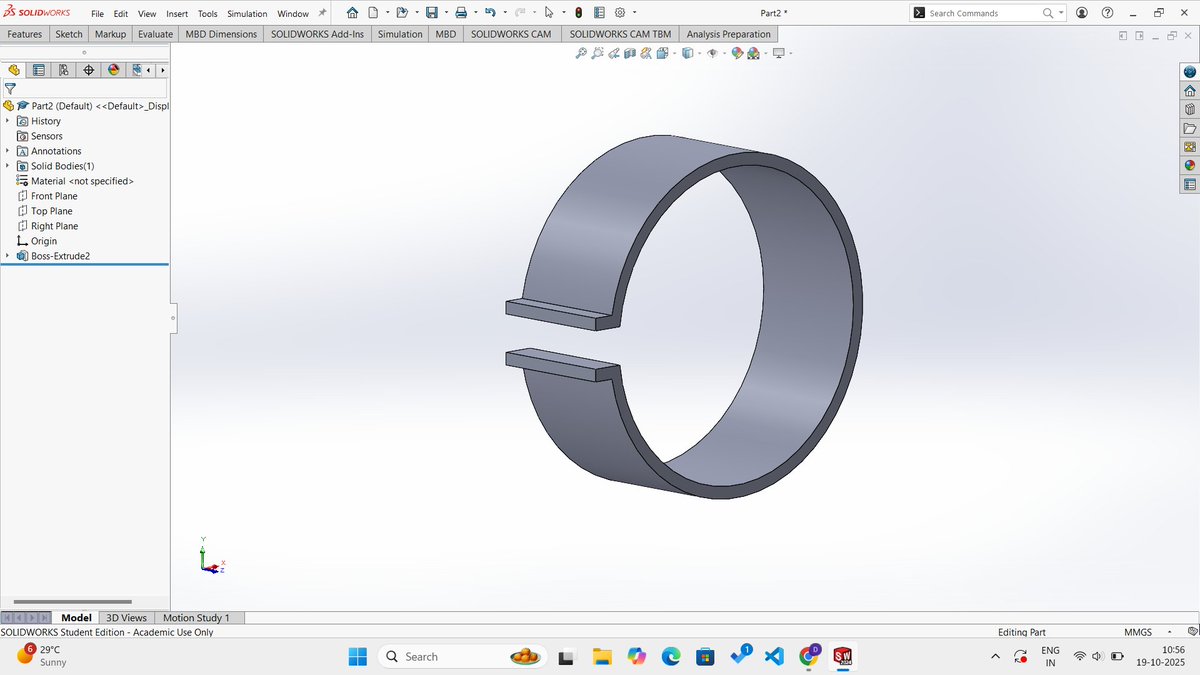Open the Insert menu

[x=176, y=14]
